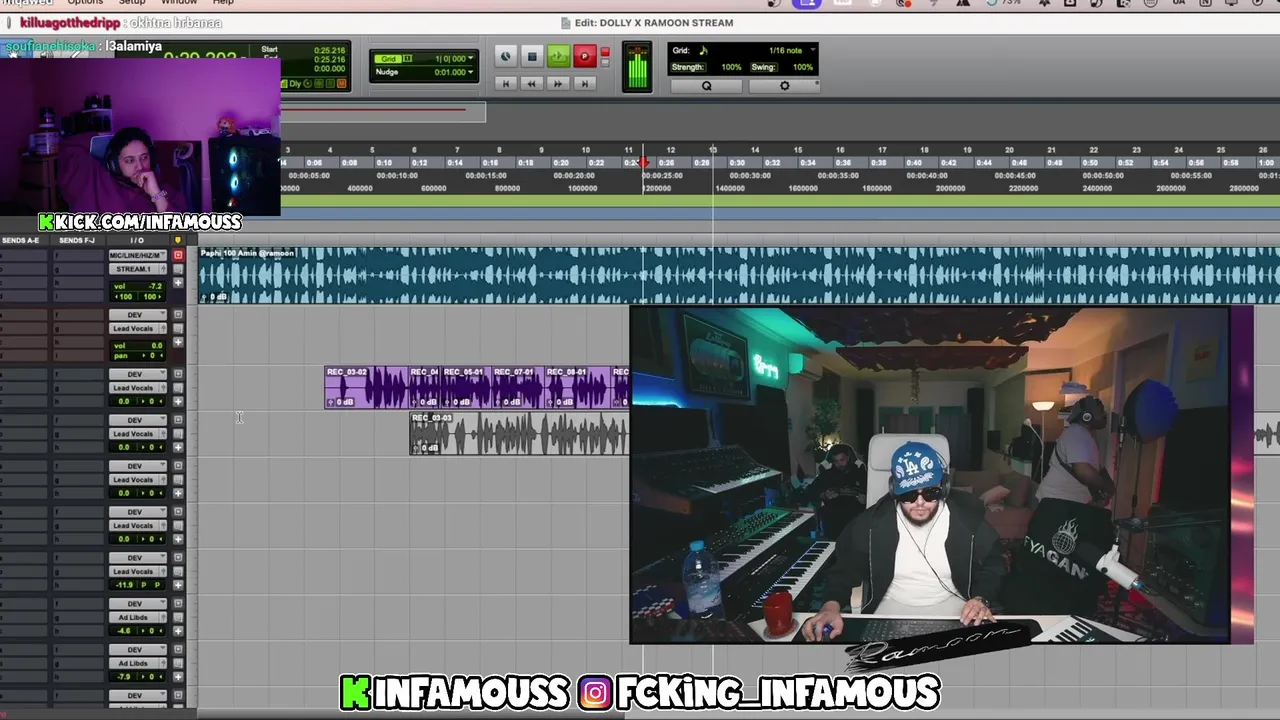The height and width of the screenshot is (720, 1280).
Task: Select the REC_05-01 purple clip
Action: click(466, 387)
